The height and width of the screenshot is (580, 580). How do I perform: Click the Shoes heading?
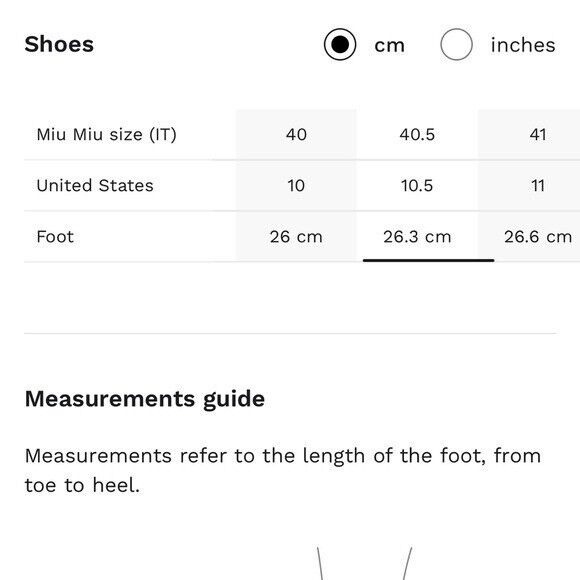[x=59, y=44]
